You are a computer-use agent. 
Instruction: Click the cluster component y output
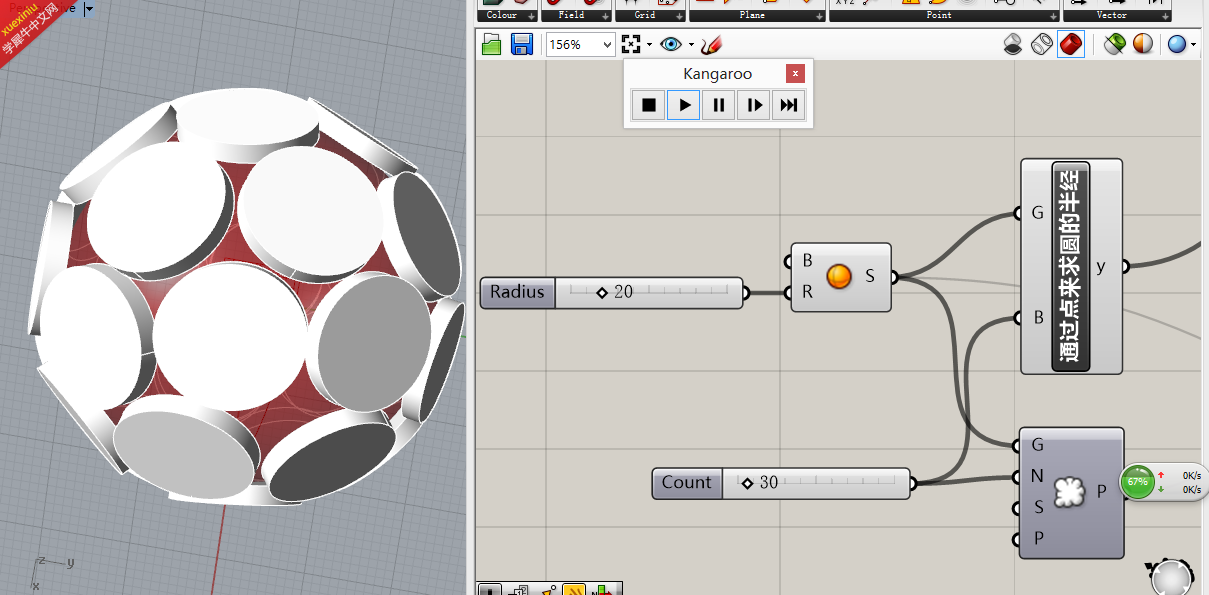pos(1101,266)
